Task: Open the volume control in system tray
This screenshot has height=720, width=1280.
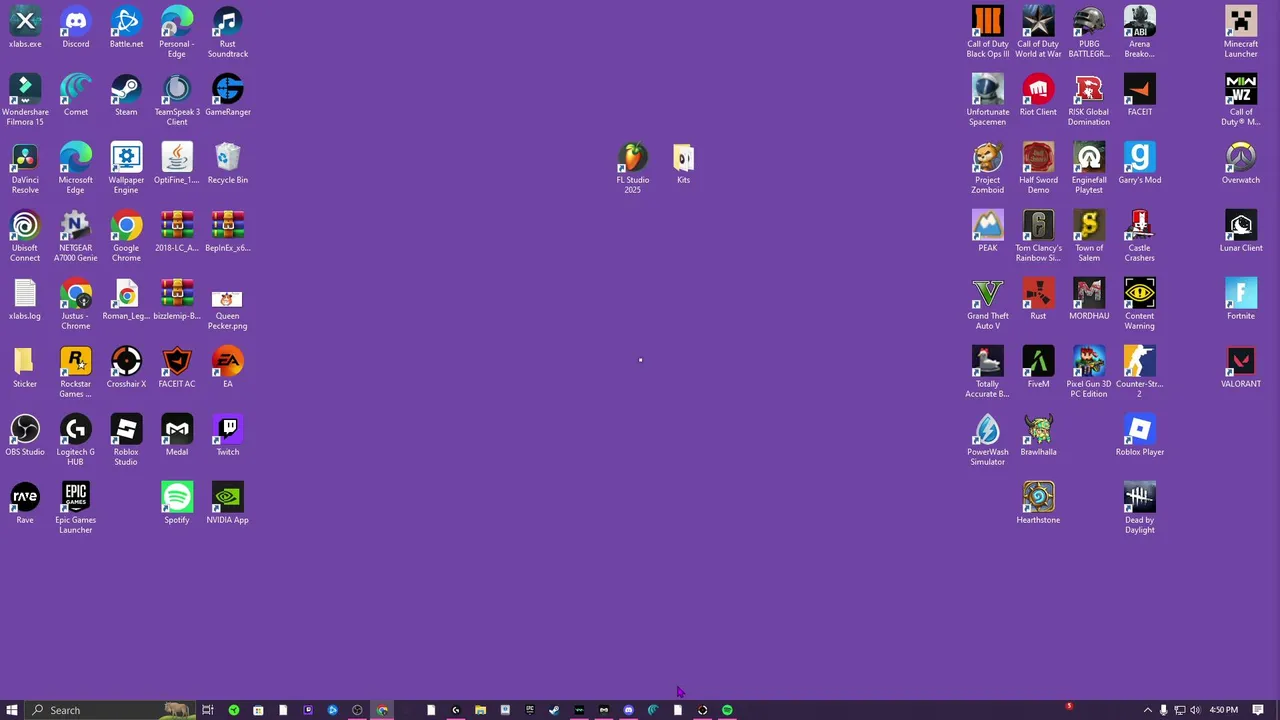Action: coord(1194,710)
